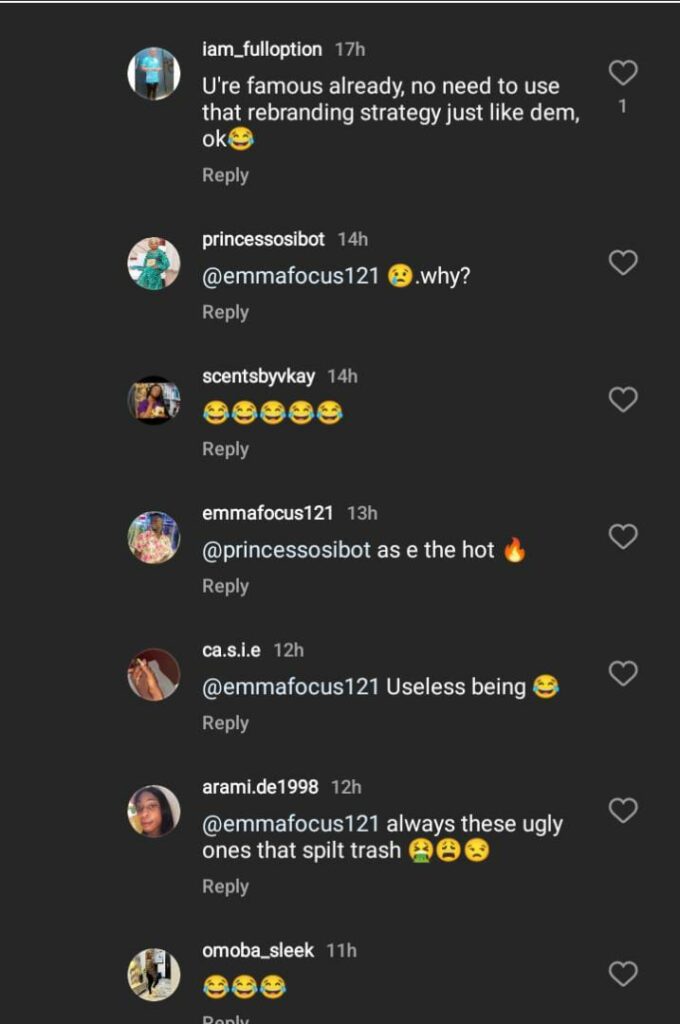This screenshot has width=680, height=1024.
Task: Open @princessosibot mention in emmafocus121's reply
Action: (x=286, y=551)
